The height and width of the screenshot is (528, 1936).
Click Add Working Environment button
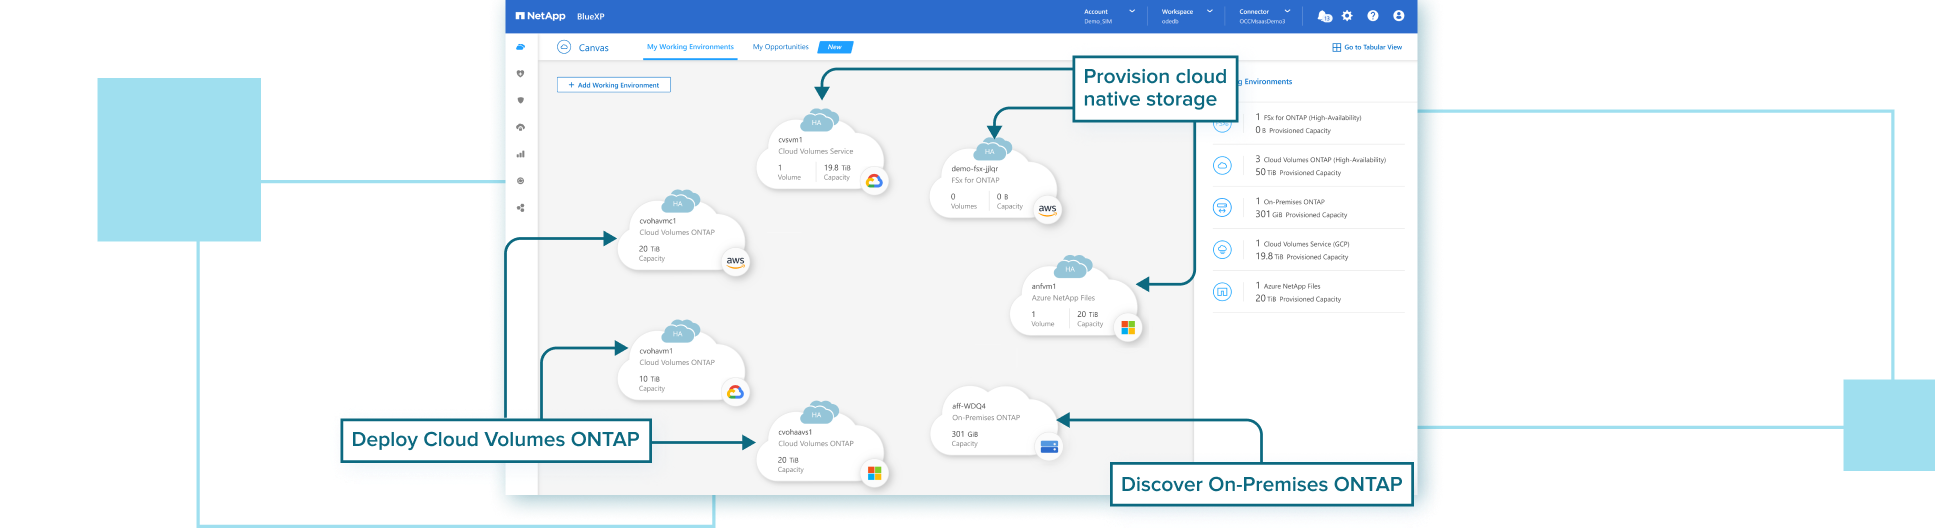(613, 85)
